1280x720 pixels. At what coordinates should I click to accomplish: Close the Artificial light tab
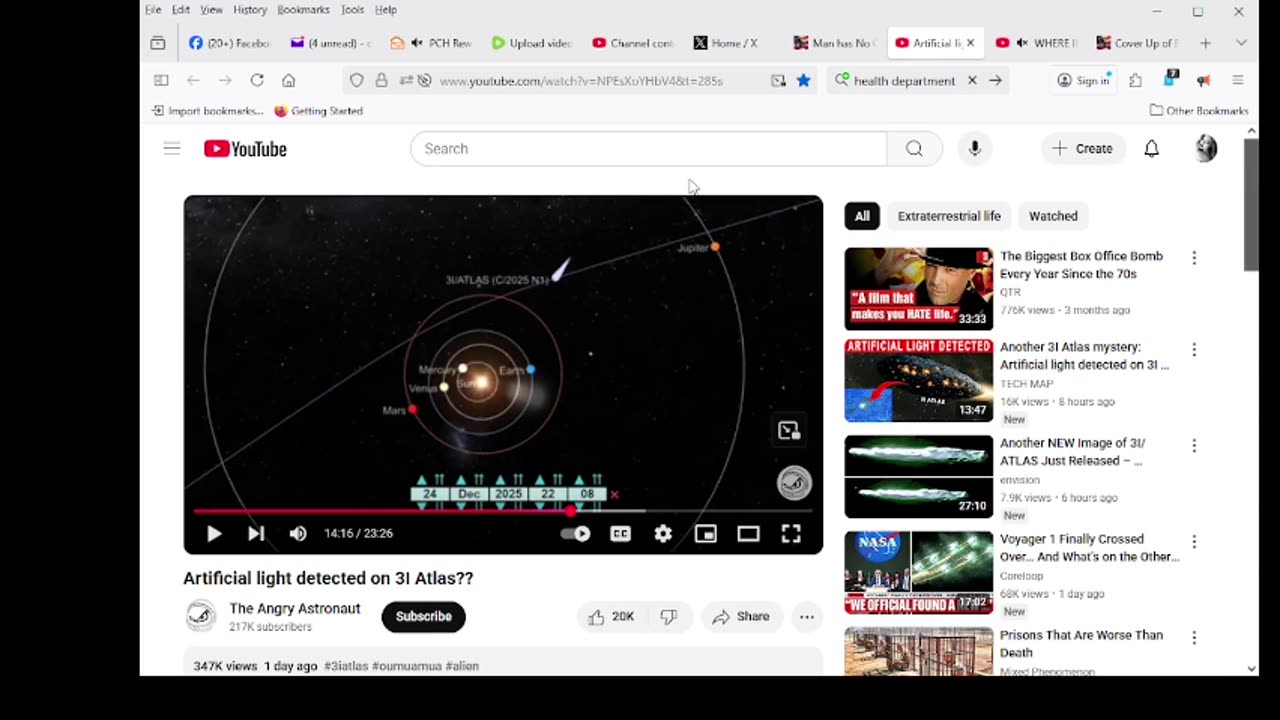tap(970, 43)
